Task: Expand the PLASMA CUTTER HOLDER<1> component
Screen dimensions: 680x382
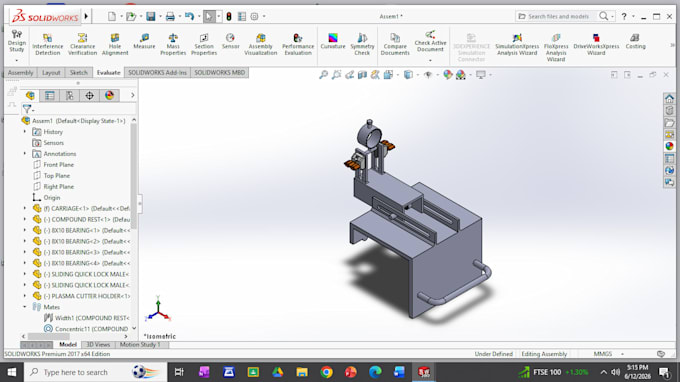Action: pos(25,296)
